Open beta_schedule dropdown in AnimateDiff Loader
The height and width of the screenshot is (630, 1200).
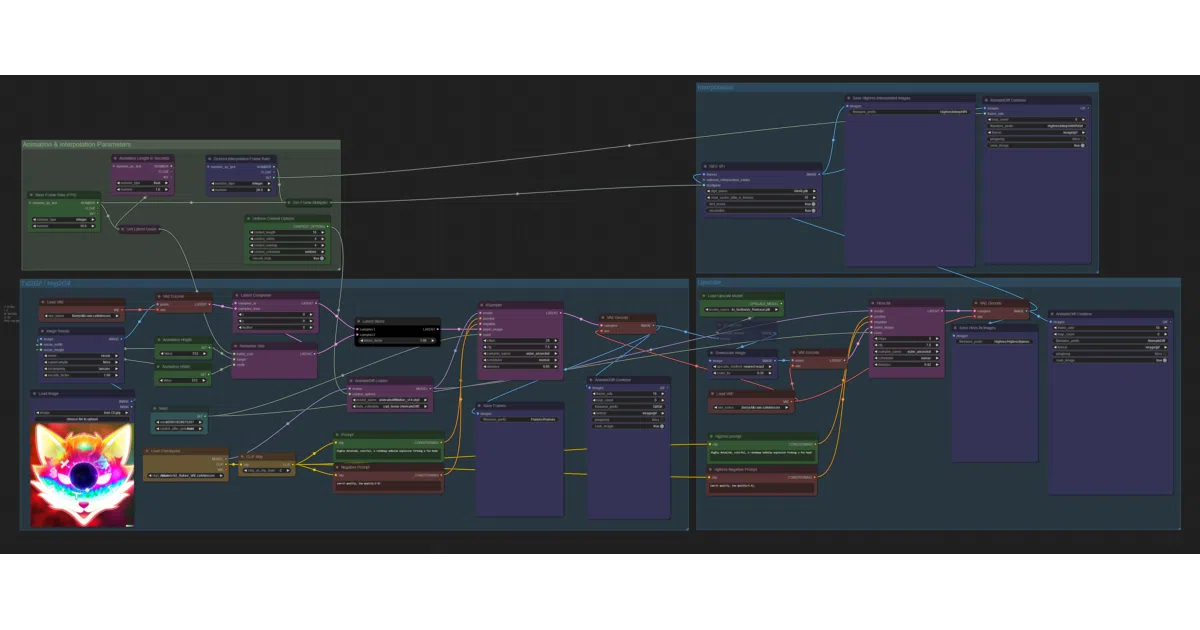[x=390, y=406]
